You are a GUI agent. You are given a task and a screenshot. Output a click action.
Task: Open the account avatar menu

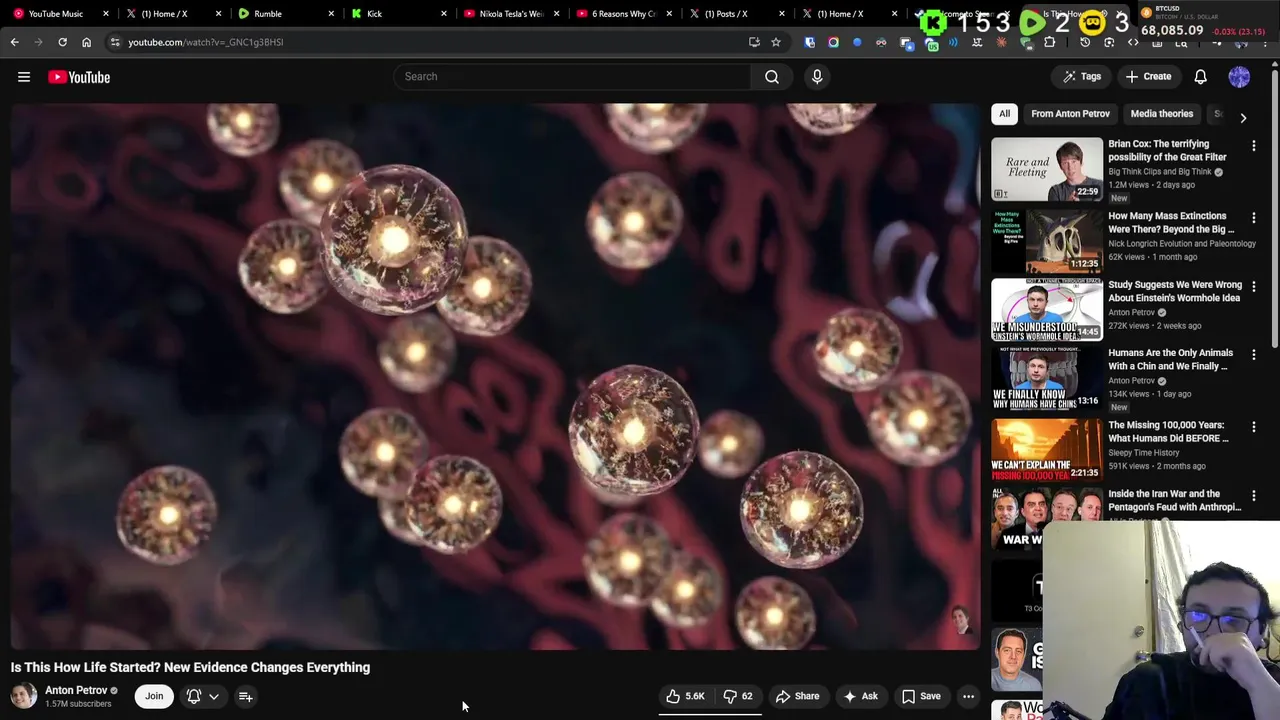point(1239,76)
